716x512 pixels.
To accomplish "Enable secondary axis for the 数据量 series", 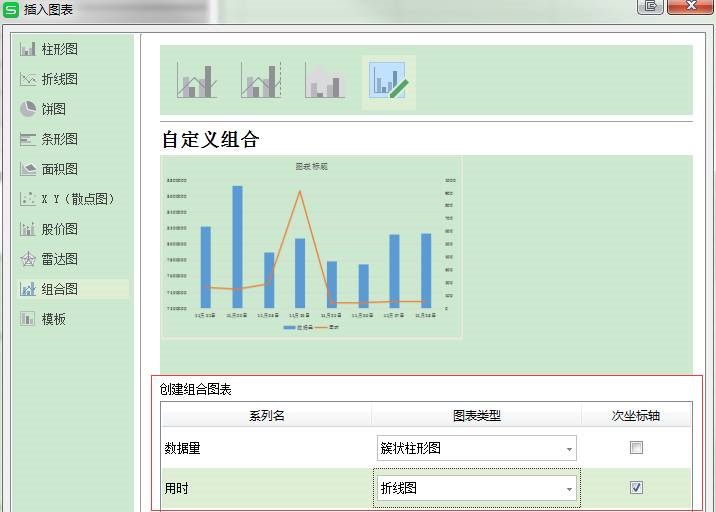I will [636, 448].
